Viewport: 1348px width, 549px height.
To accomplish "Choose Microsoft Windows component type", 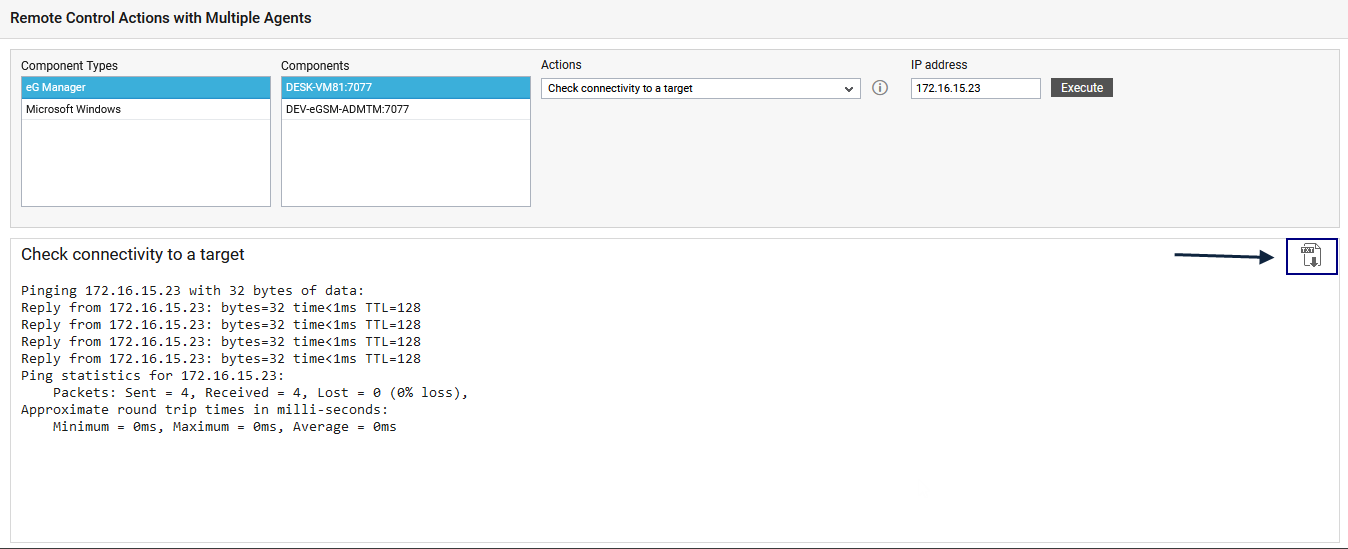I will point(145,109).
